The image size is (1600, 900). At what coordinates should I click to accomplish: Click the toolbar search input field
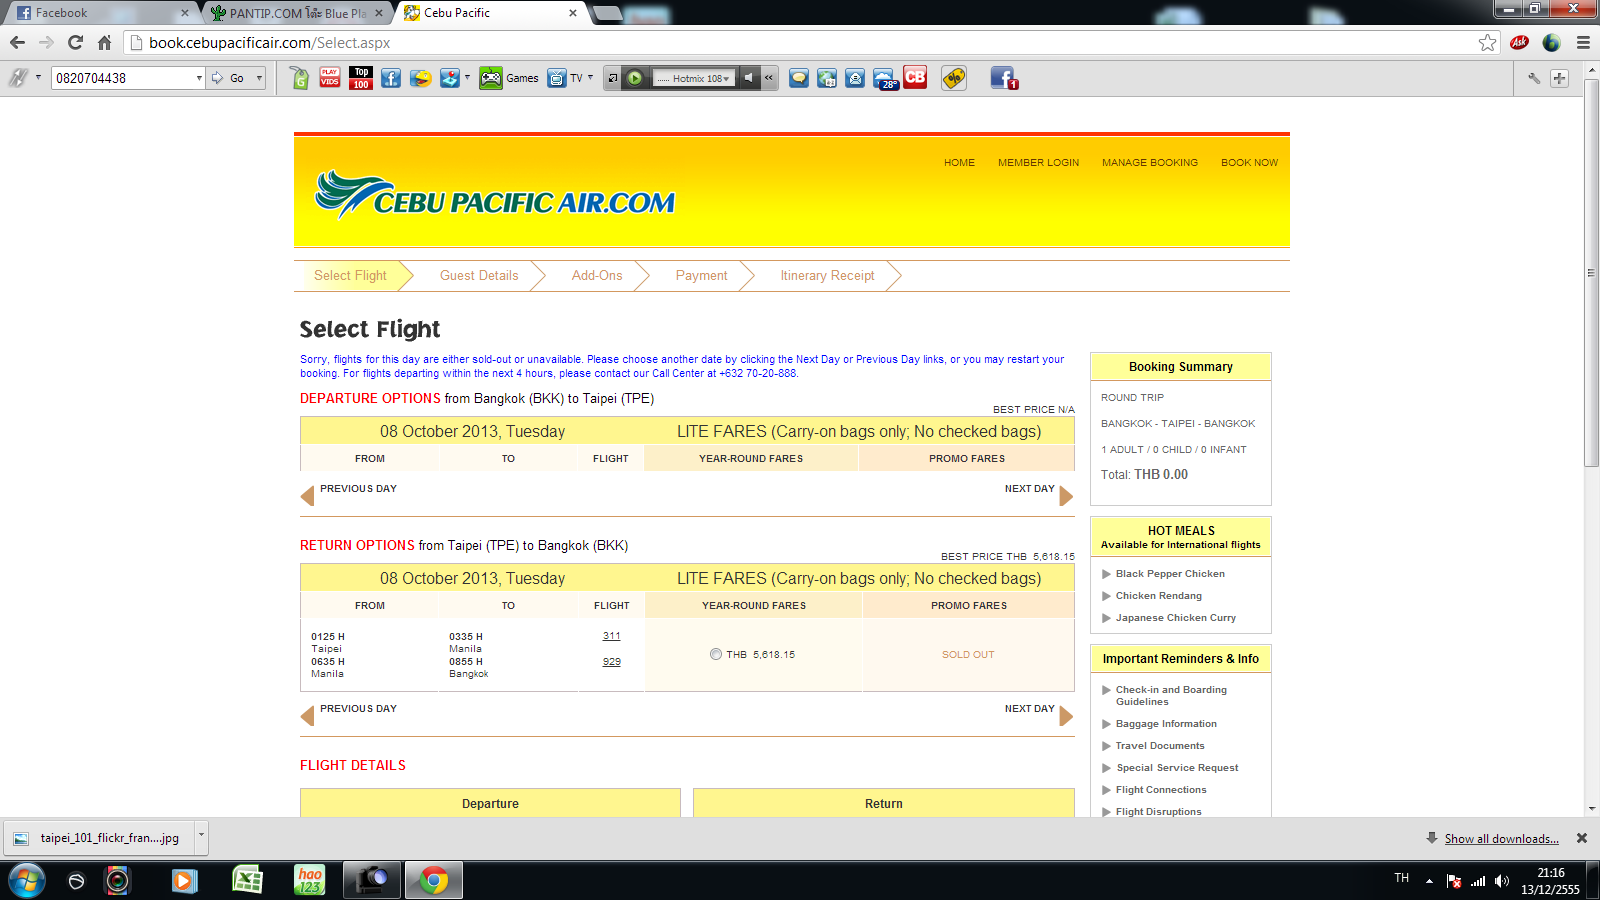pos(123,78)
